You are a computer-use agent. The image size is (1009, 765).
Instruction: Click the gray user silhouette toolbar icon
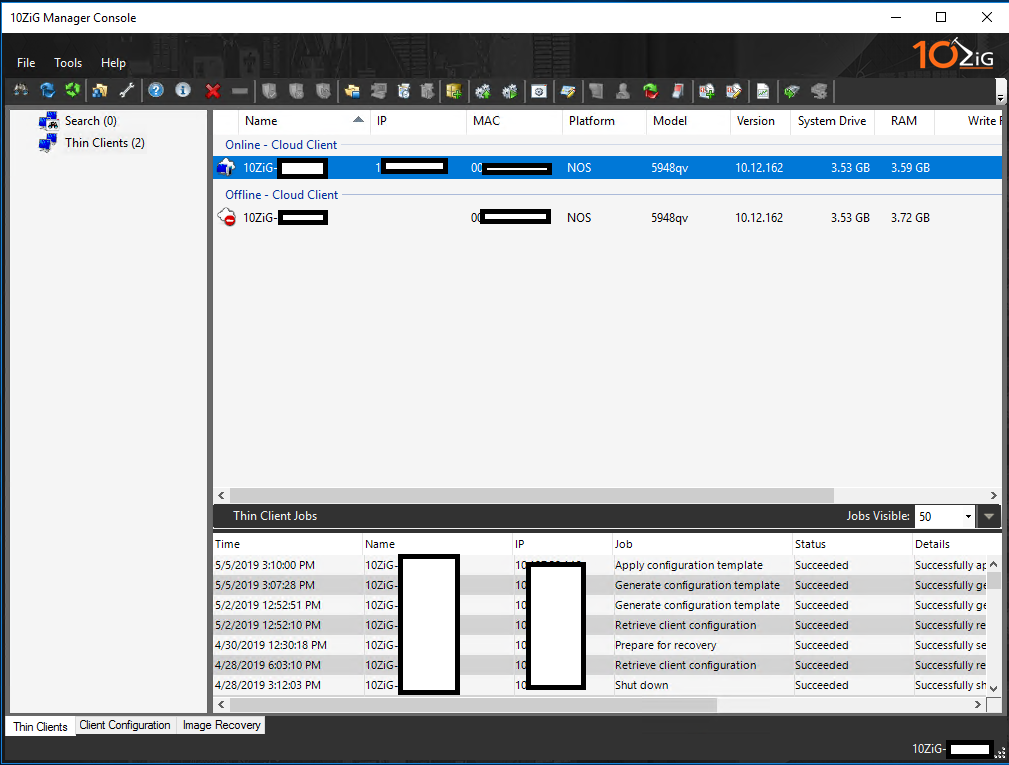(x=622, y=91)
